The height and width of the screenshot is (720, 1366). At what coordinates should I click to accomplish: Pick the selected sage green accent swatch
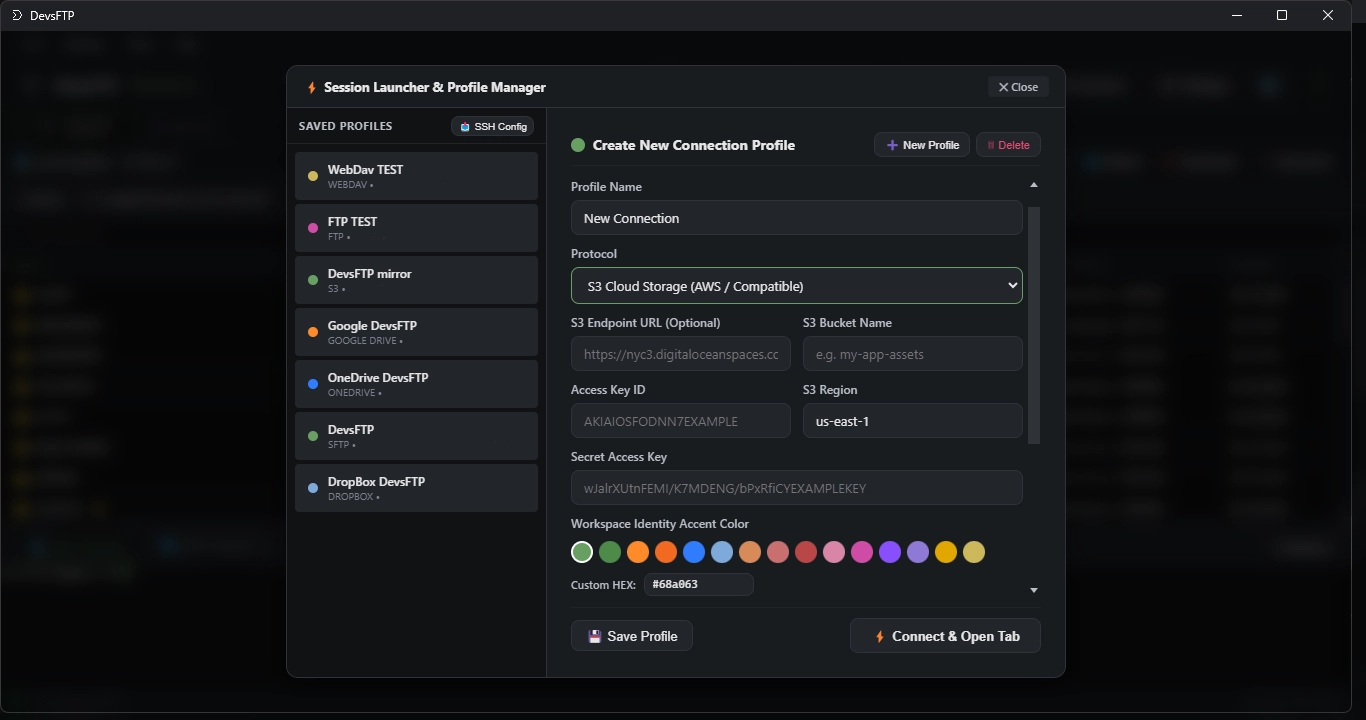pyautogui.click(x=582, y=552)
